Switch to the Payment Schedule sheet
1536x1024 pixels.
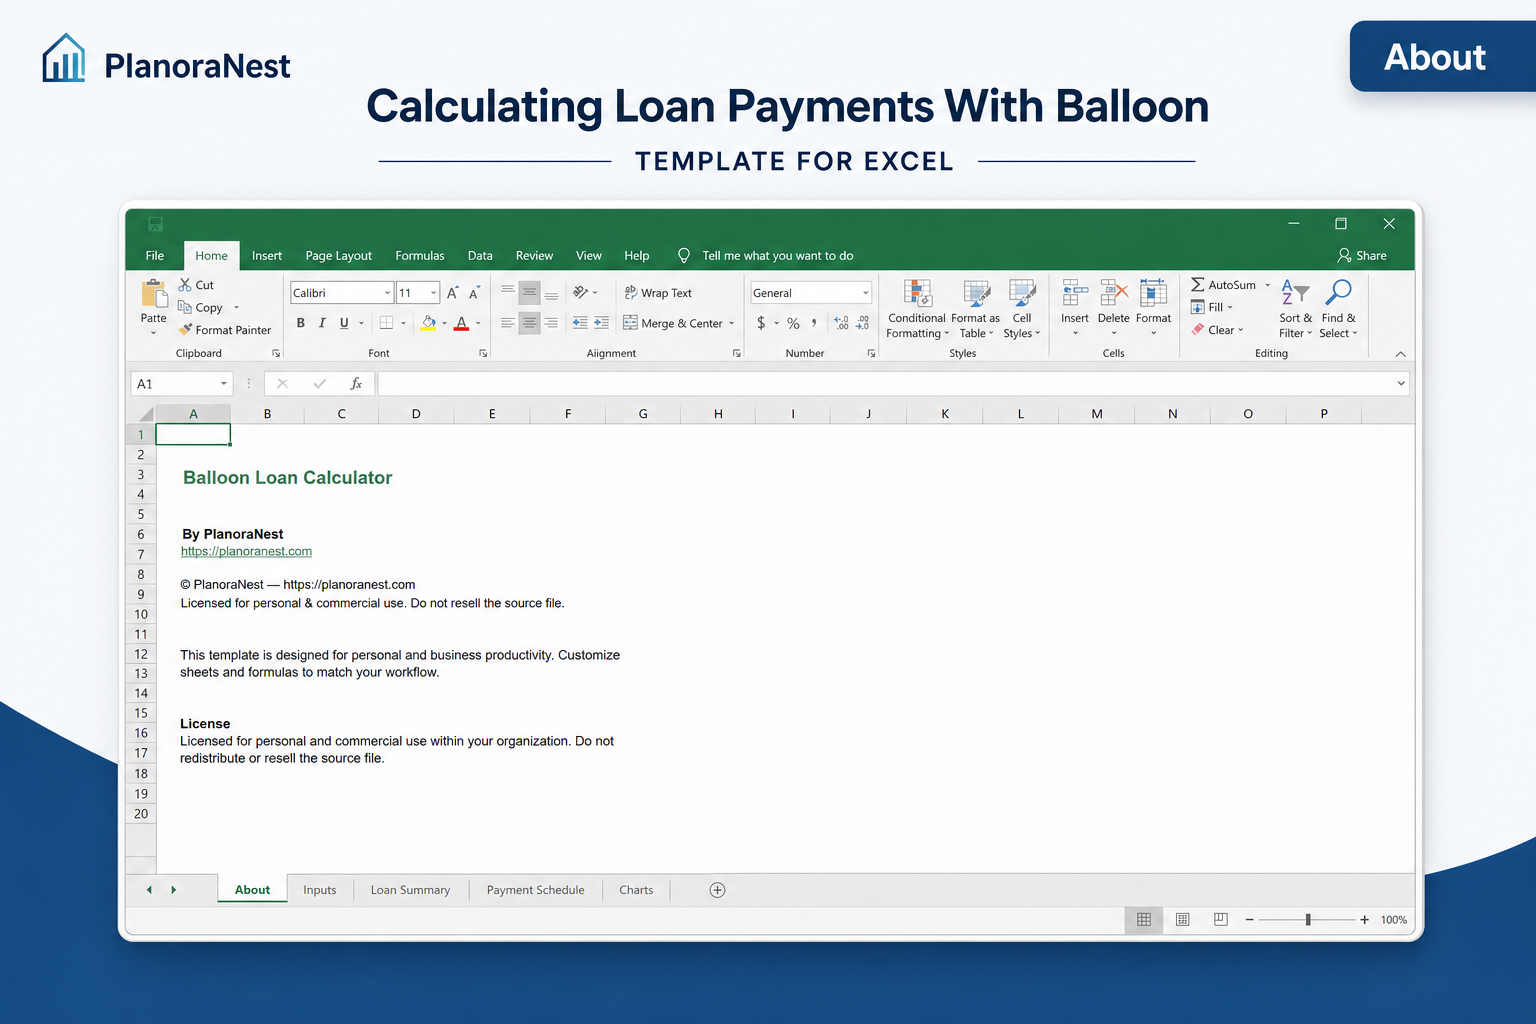click(535, 890)
